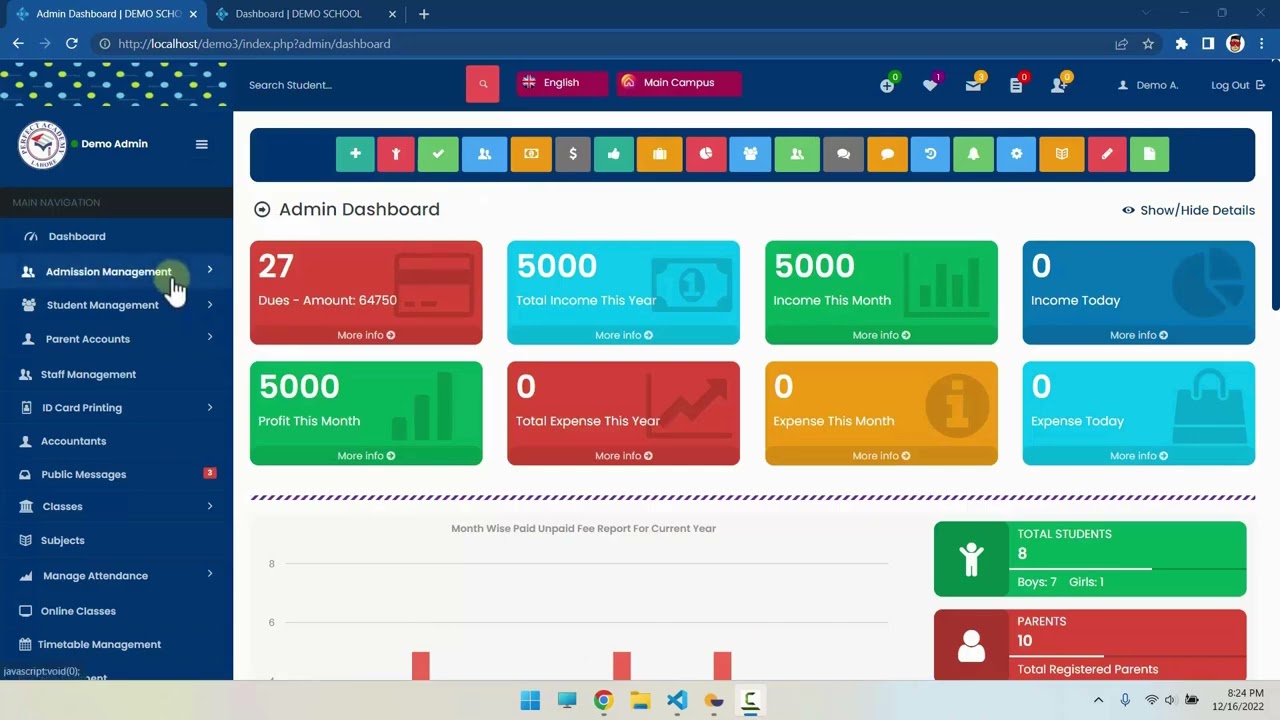This screenshot has height=720, width=1280.
Task: Expand the Manage Attendance menu
Action: tap(117, 576)
